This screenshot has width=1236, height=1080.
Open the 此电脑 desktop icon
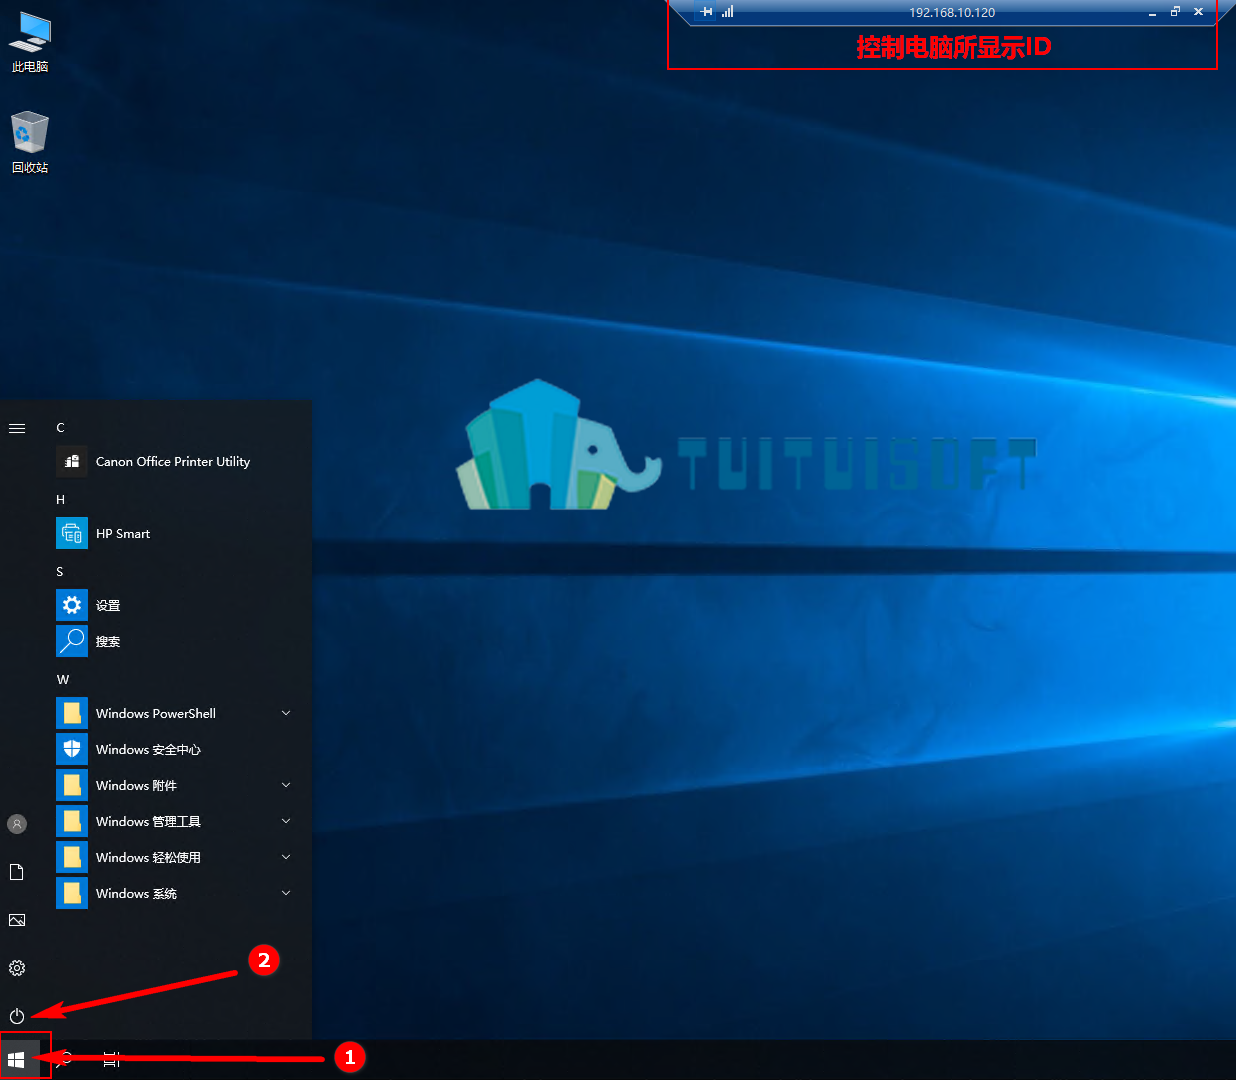pyautogui.click(x=29, y=42)
